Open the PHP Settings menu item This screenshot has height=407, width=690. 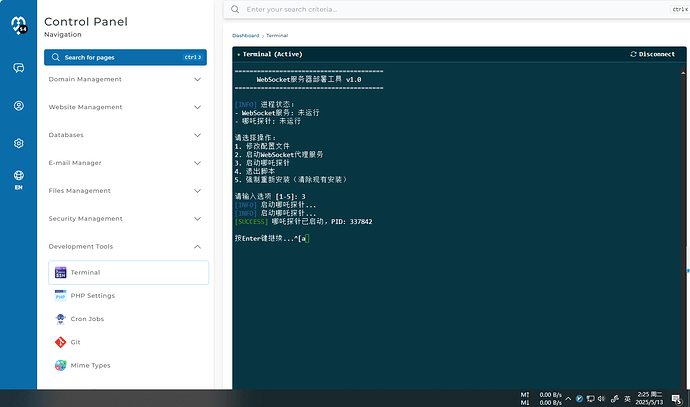coord(128,296)
